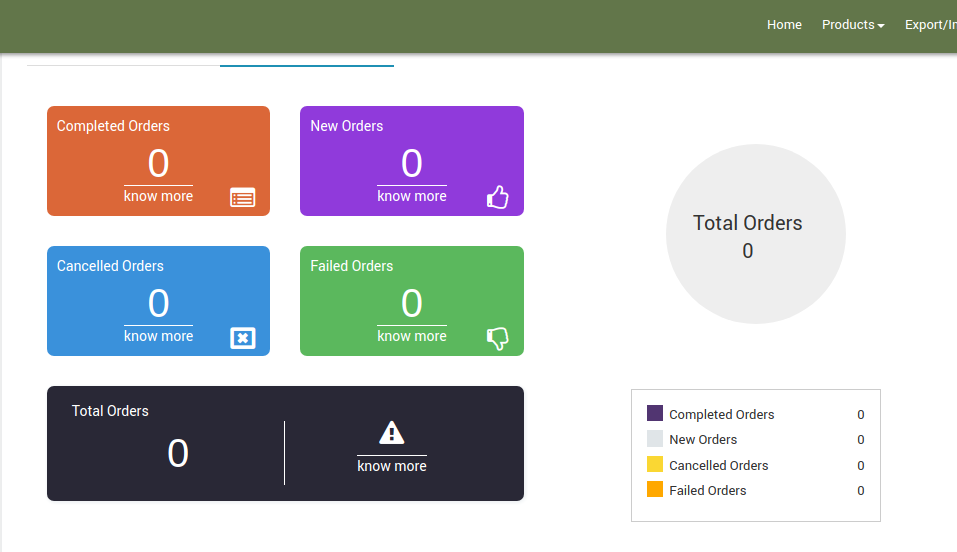Click 'know more' under New Orders
This screenshot has height=552, width=957.
click(x=411, y=196)
